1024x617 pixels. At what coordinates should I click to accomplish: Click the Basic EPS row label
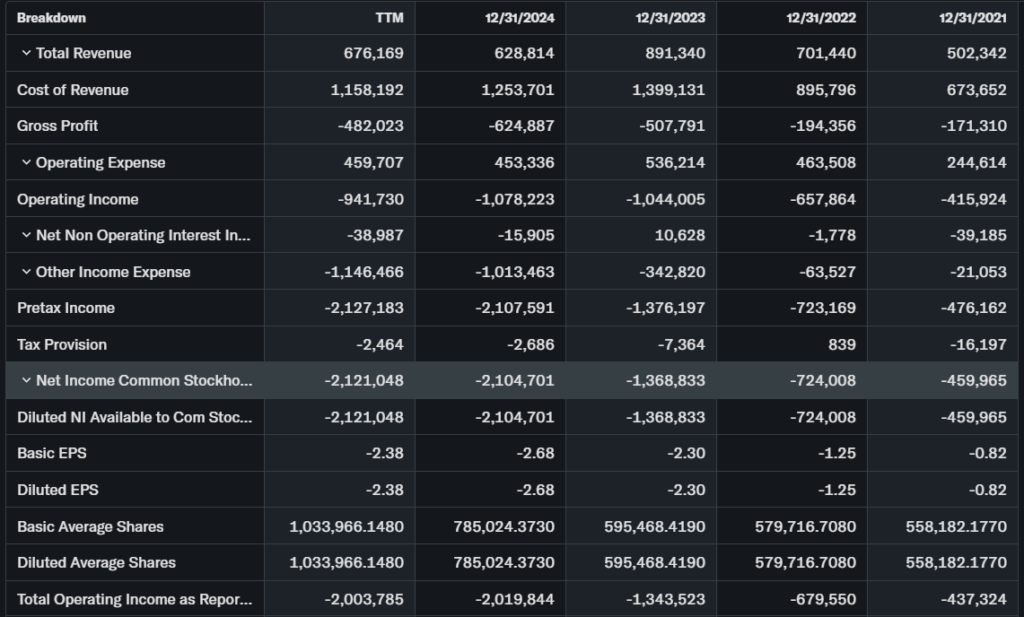coord(52,453)
